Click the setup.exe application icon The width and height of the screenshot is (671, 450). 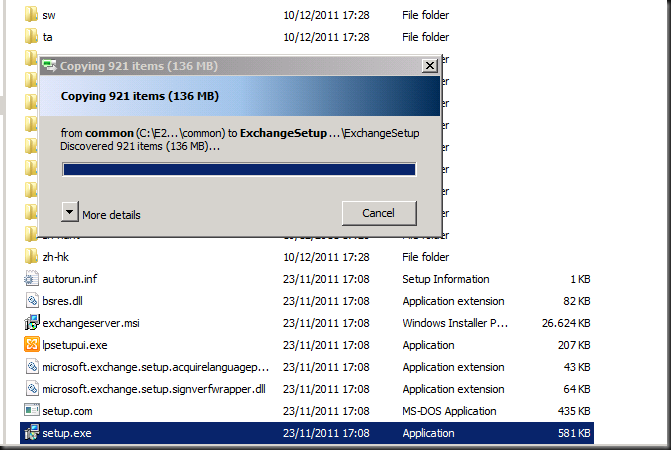[32, 433]
